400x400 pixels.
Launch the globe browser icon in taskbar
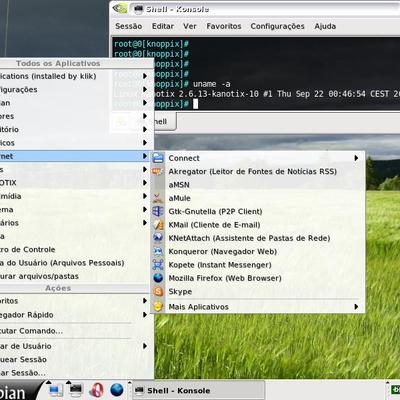pos(117,390)
